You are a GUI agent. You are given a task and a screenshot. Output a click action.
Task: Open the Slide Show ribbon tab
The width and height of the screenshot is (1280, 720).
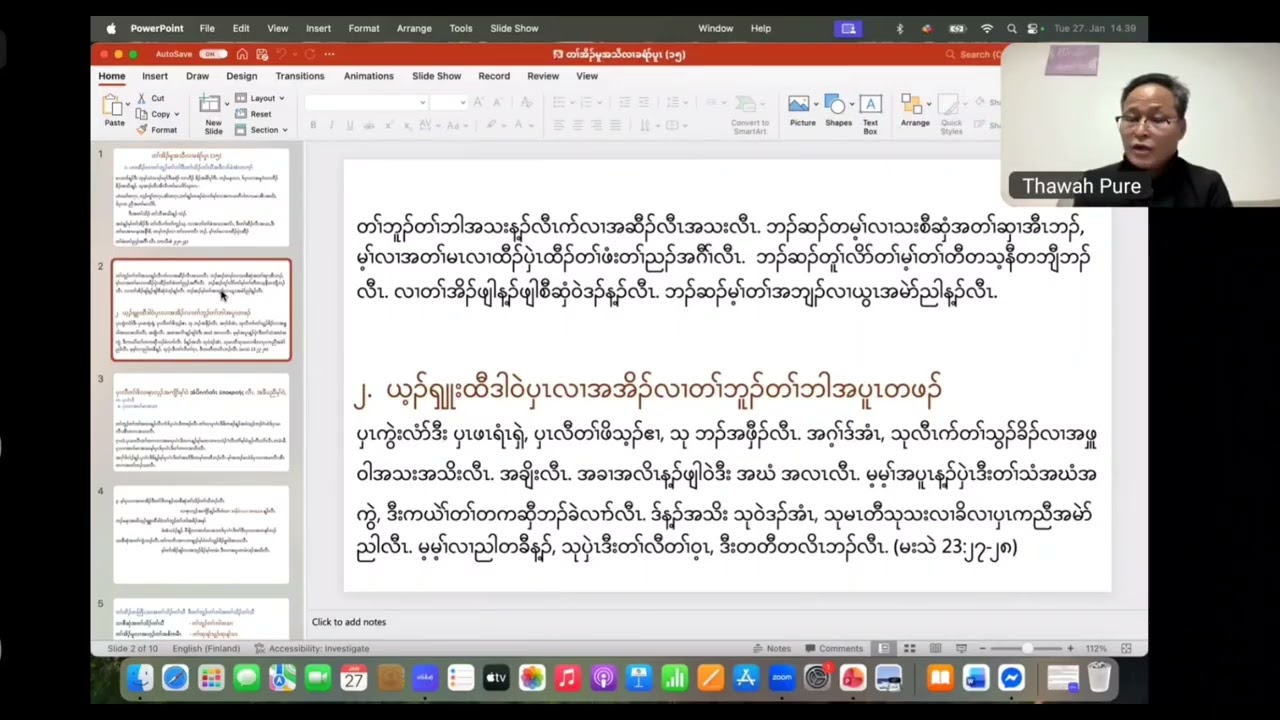click(x=436, y=76)
